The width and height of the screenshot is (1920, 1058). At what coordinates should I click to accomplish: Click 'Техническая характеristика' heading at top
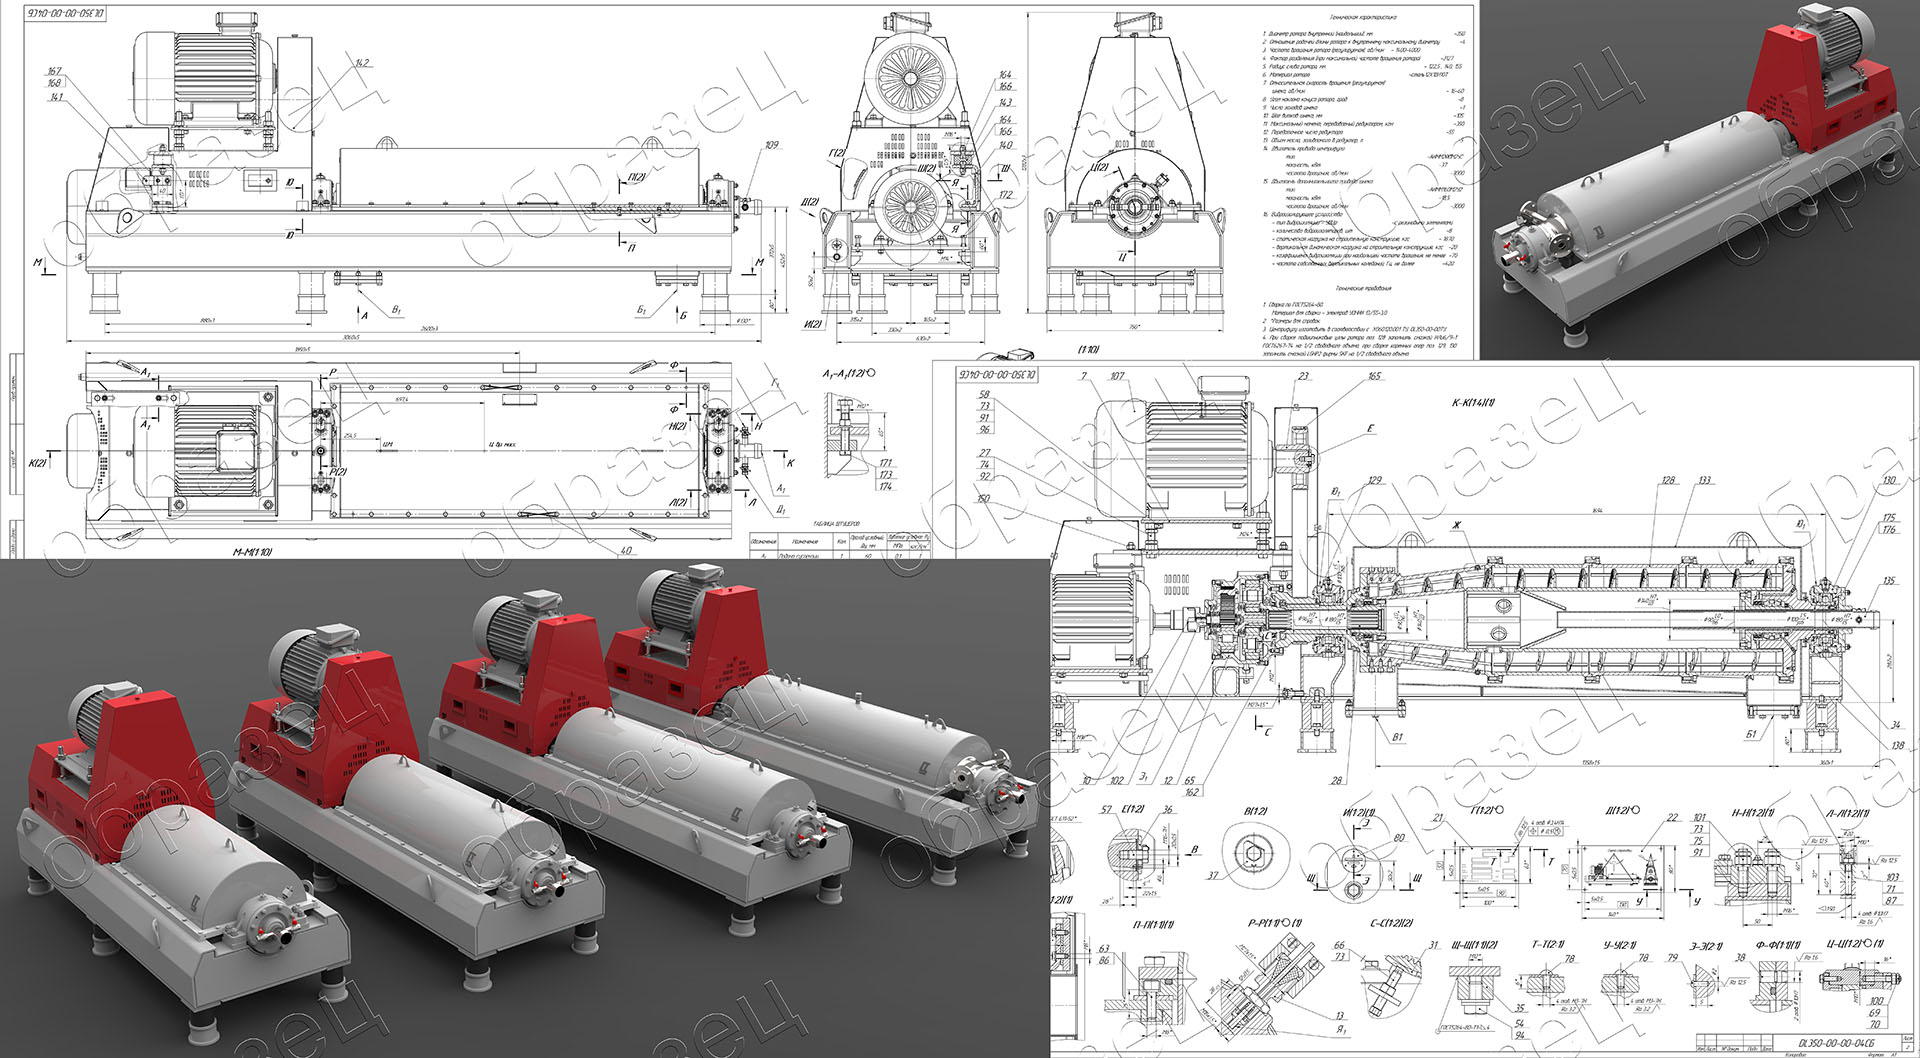1362,17
